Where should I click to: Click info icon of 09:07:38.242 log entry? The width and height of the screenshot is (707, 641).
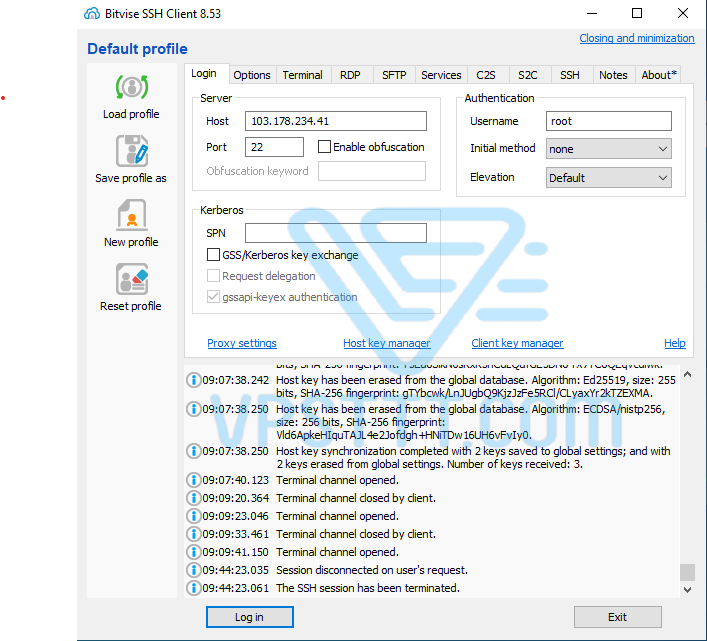(x=193, y=380)
